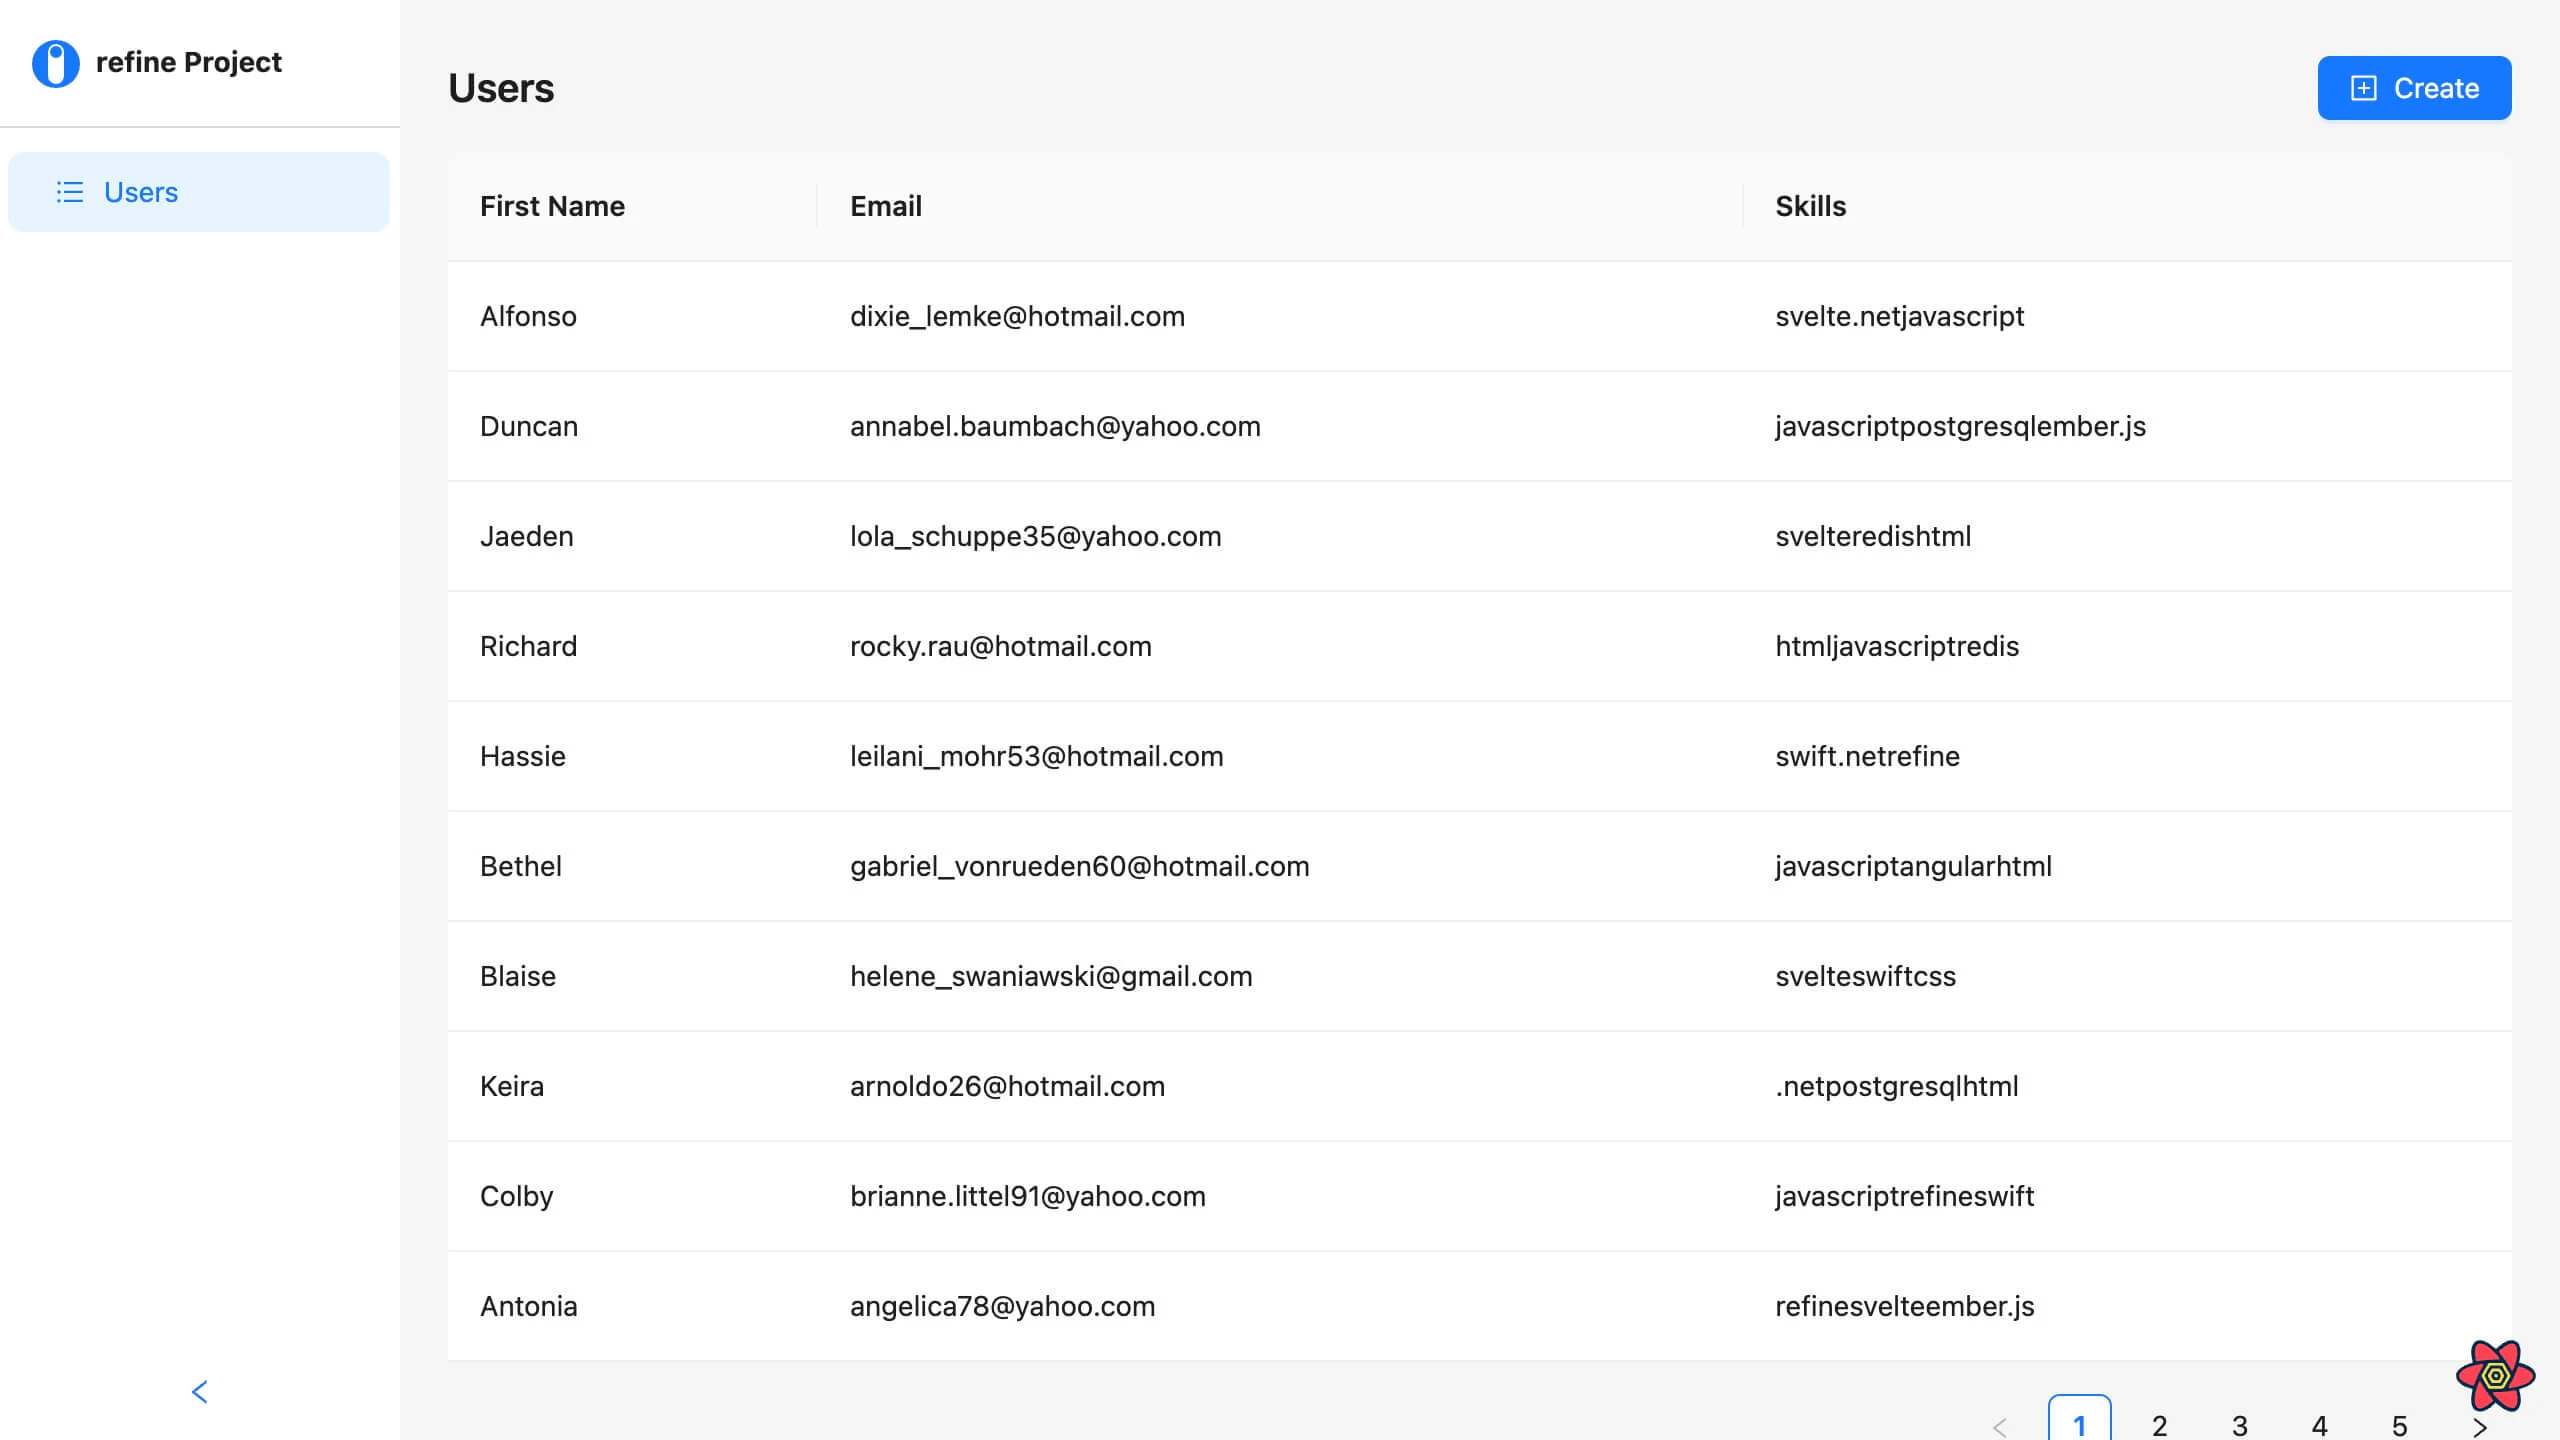Click the First Name column header
The height and width of the screenshot is (1440, 2560).
552,206
